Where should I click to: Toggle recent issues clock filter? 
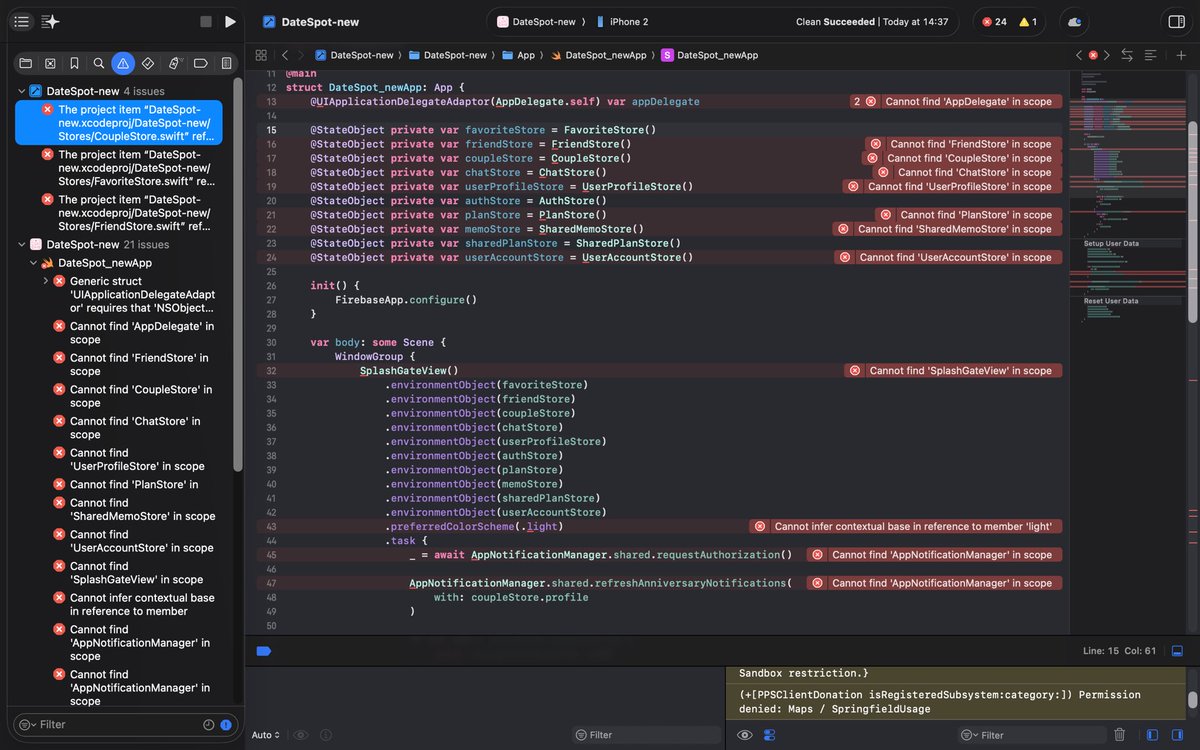[208, 725]
